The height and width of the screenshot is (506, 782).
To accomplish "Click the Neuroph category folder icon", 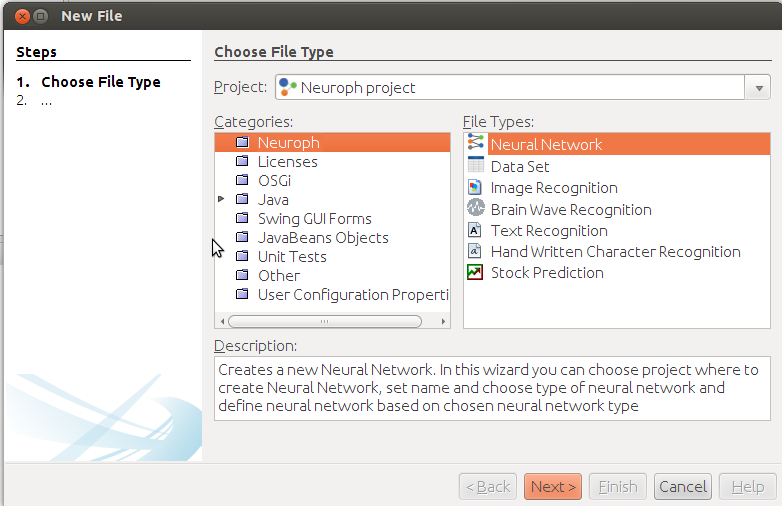I will [x=242, y=143].
